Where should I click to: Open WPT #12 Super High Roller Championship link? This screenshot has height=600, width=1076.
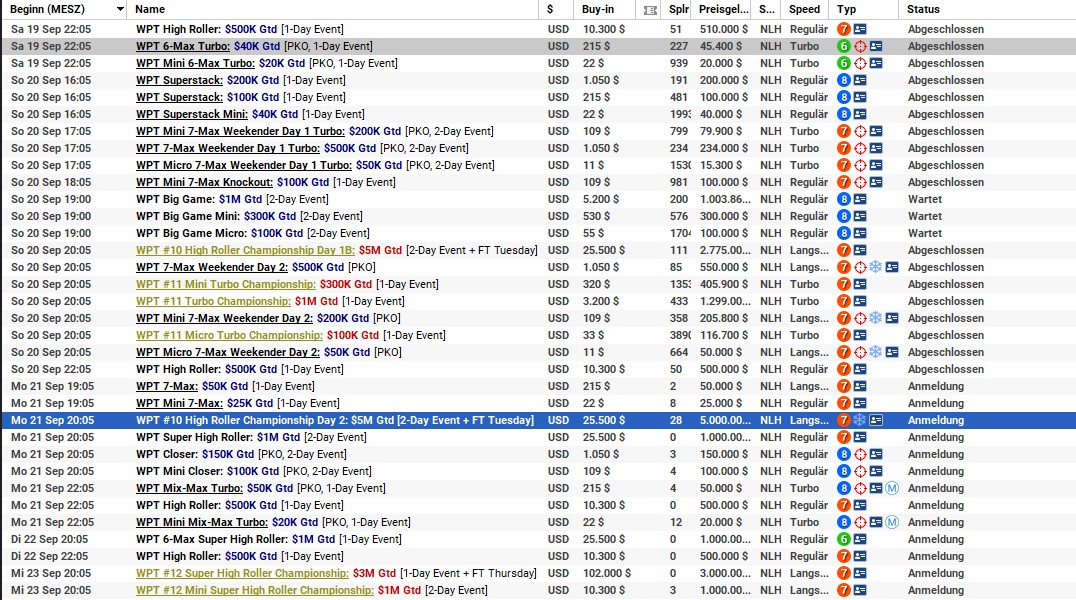242,573
